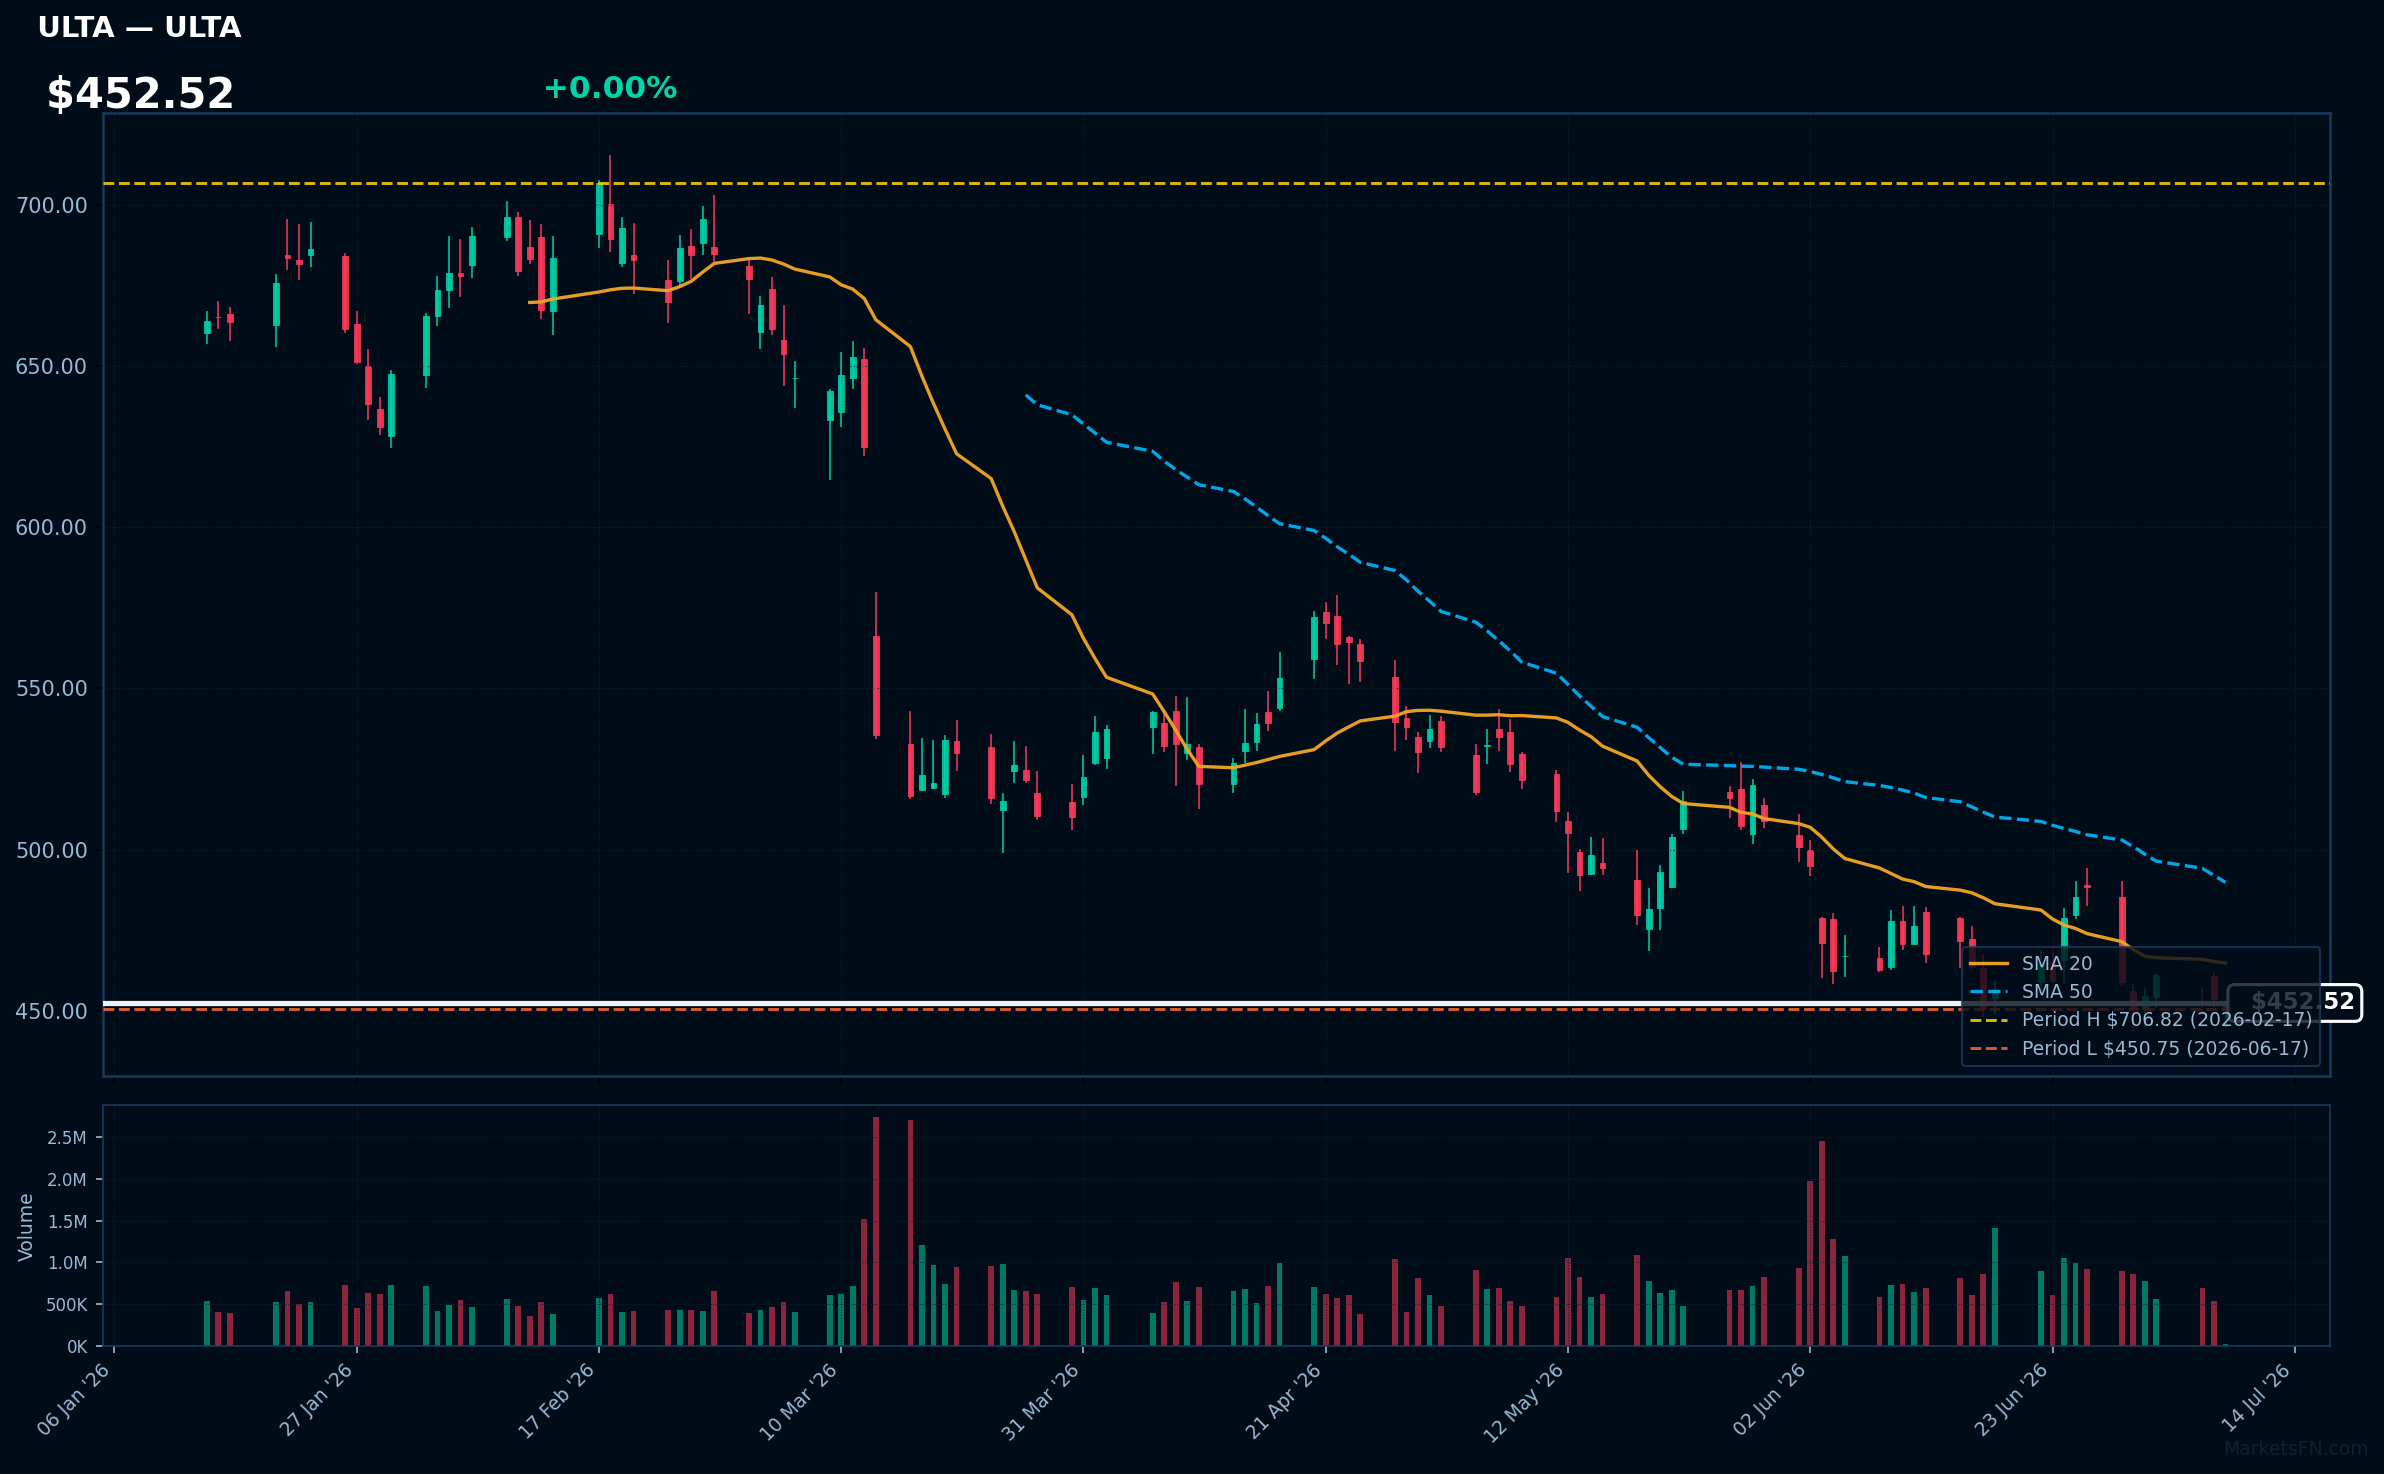The image size is (2384, 1474).
Task: Click the 17 Feb '26 date label
Action: [x=557, y=1400]
